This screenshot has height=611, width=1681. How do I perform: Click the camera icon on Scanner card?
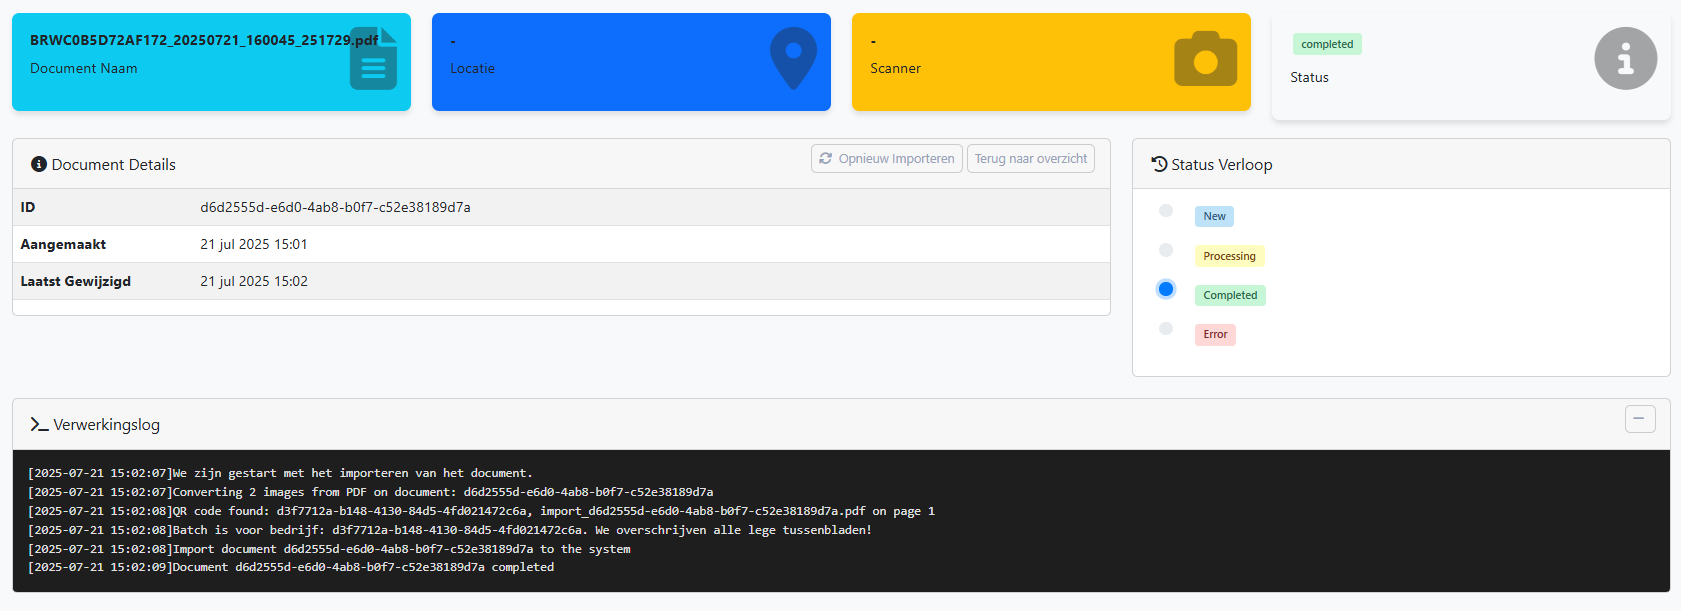pos(1205,59)
